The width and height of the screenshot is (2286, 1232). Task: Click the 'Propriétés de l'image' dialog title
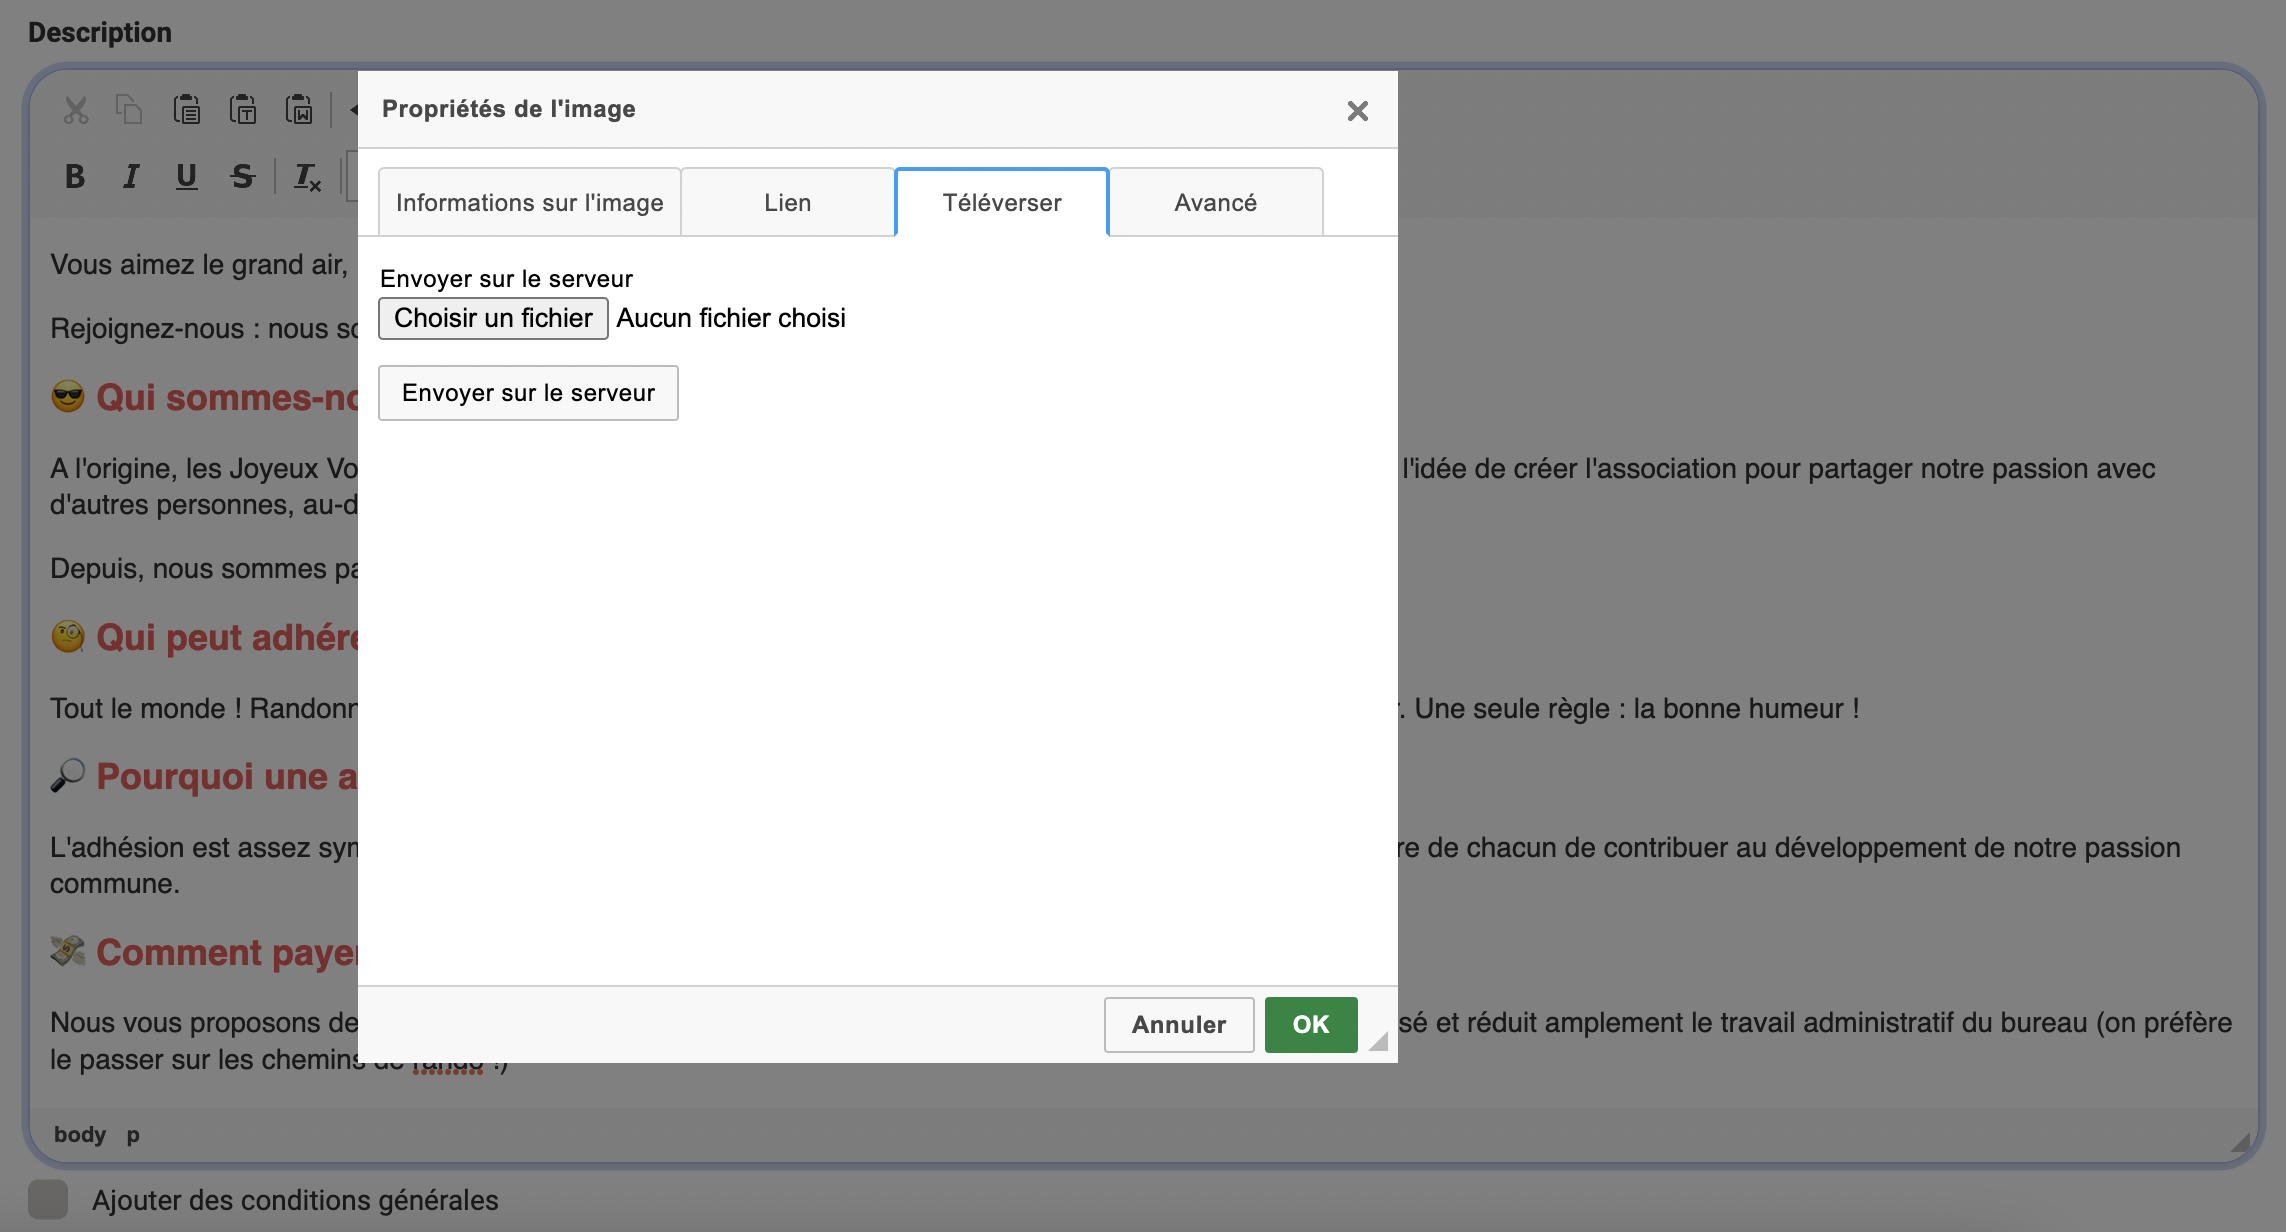coord(509,109)
